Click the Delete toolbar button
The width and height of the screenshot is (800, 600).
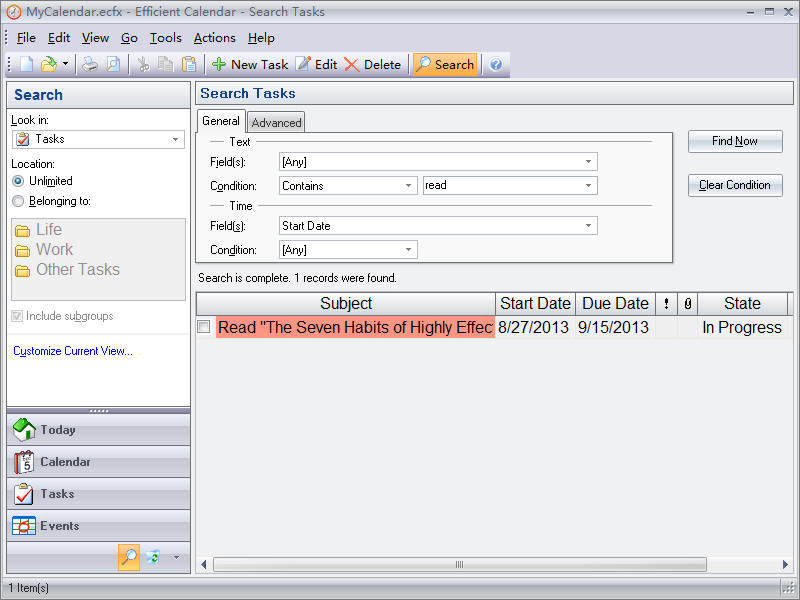pos(372,64)
